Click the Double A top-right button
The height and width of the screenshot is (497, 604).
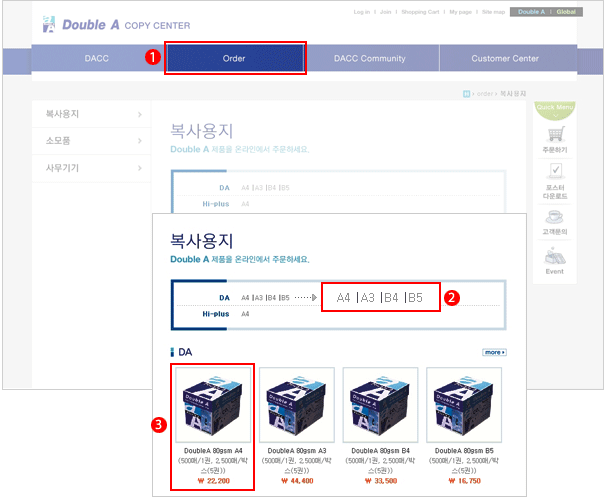point(531,12)
